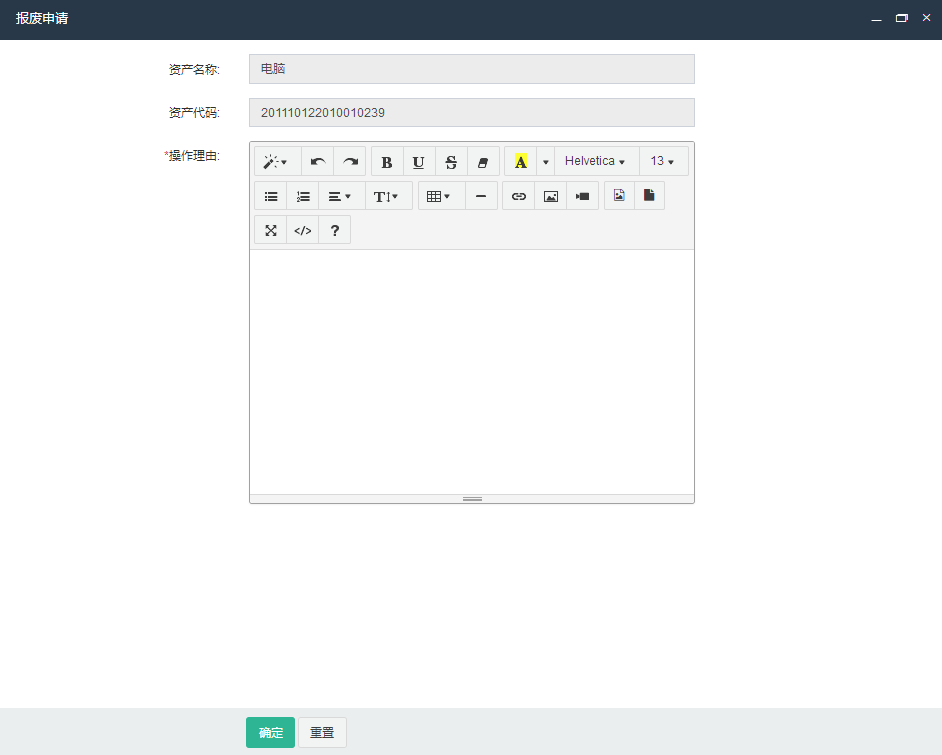Open the Helvetica font family dropdown
Screen dimensions: 942x755
[x=596, y=162]
